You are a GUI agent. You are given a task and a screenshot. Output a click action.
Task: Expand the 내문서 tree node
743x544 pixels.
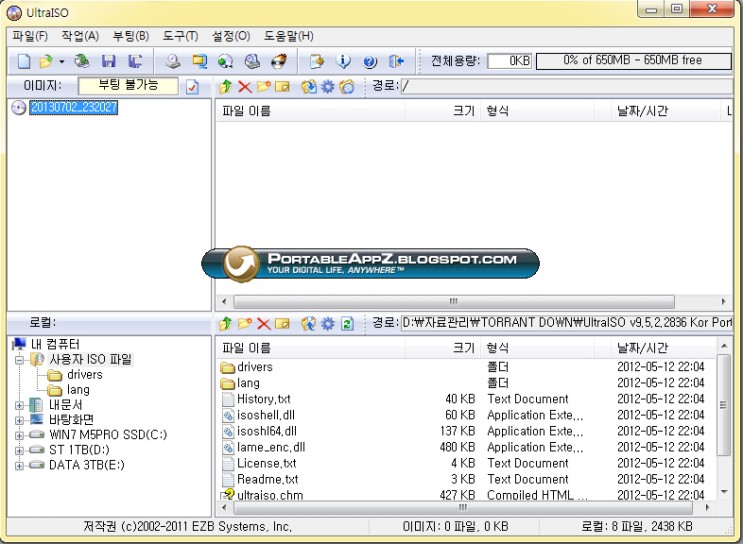[19, 405]
